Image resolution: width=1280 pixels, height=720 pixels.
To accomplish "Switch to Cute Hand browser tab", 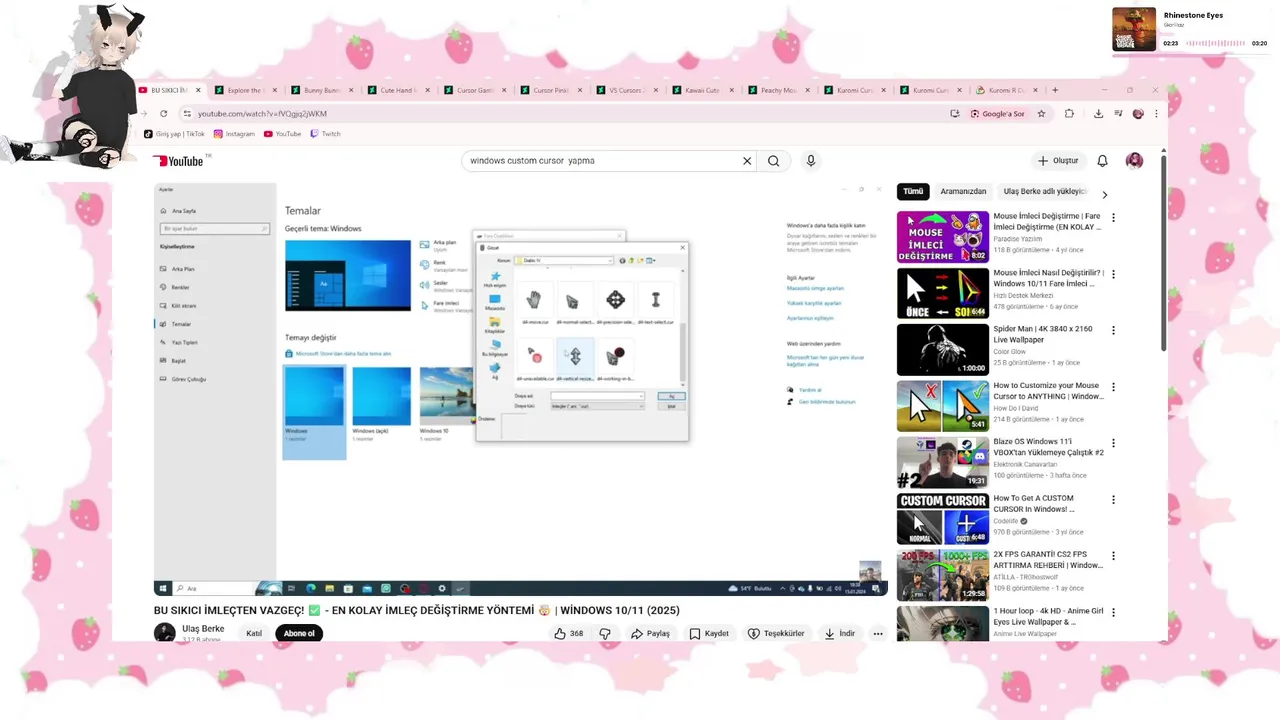I will [398, 90].
